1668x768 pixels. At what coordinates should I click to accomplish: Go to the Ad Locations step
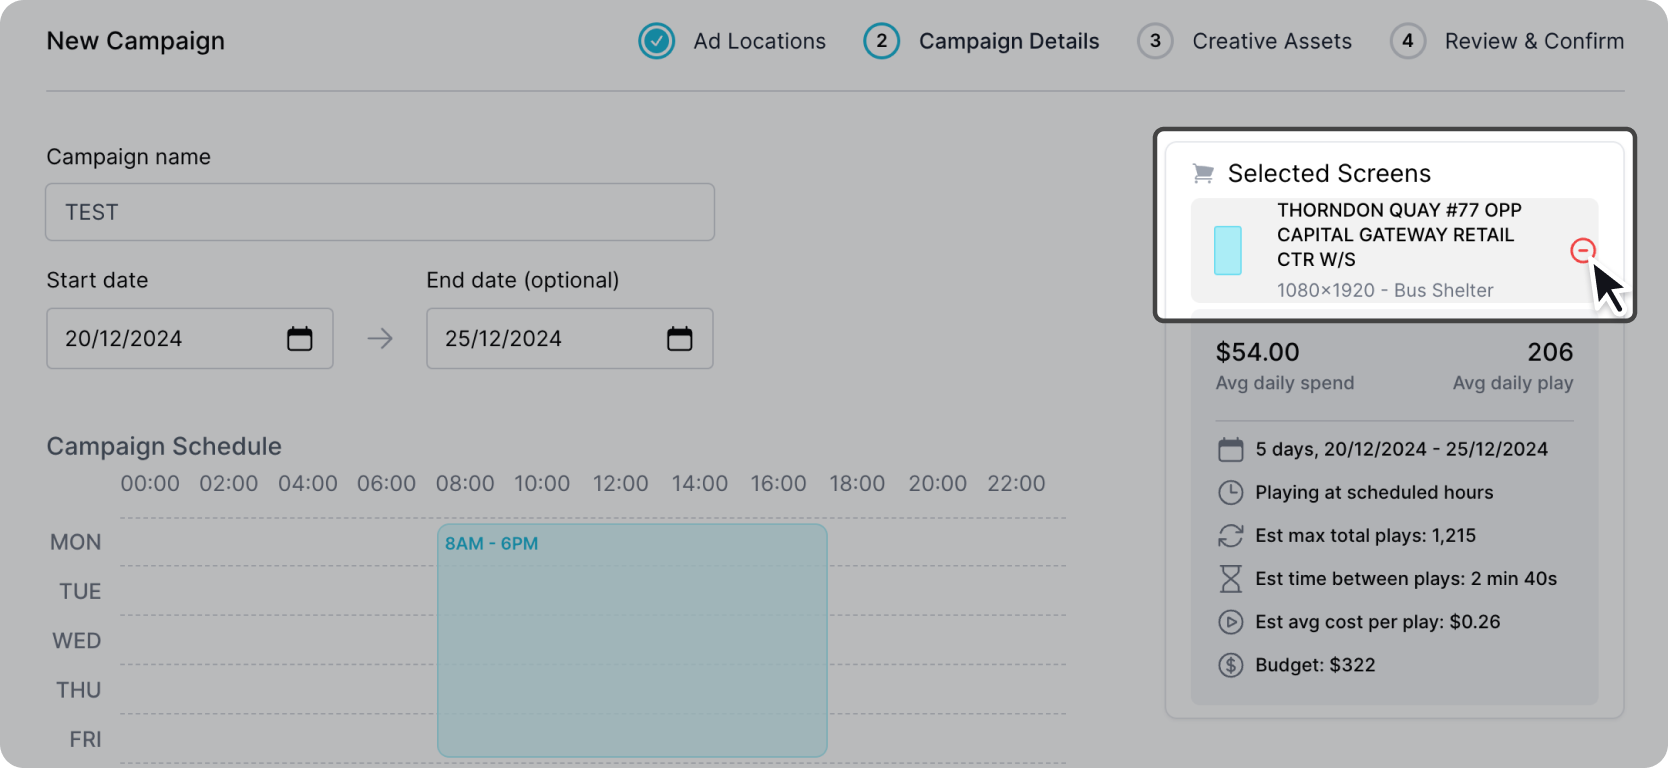pos(759,41)
